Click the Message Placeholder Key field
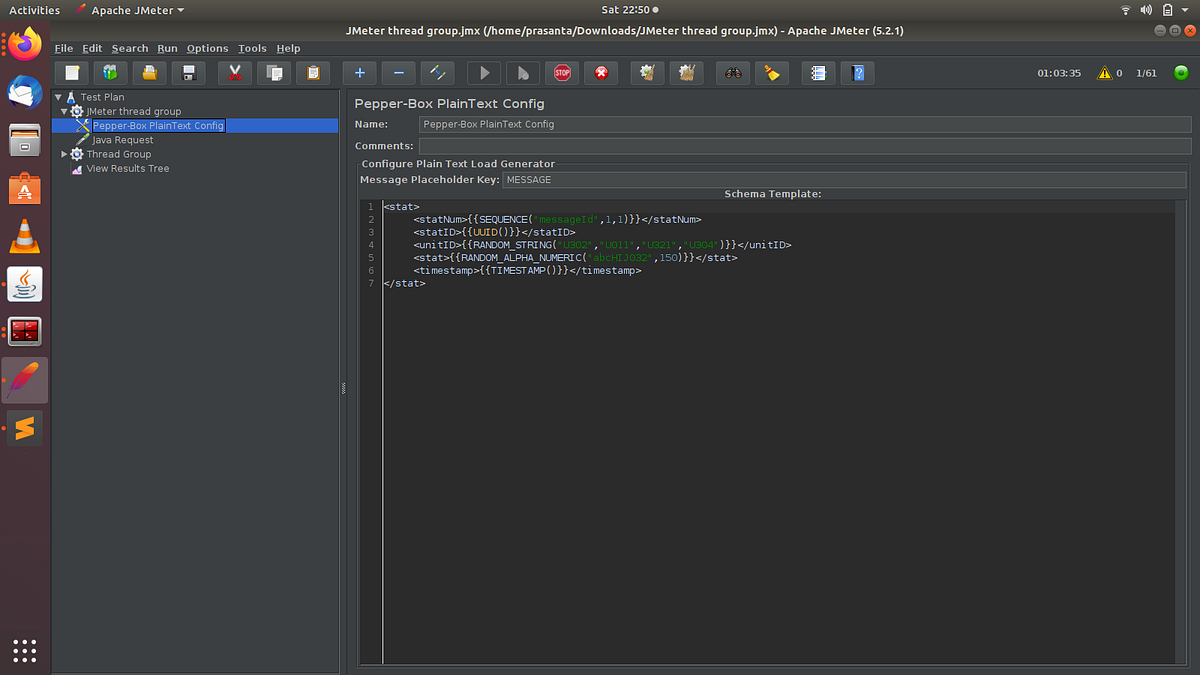The width and height of the screenshot is (1200, 675). pyautogui.click(x=845, y=180)
